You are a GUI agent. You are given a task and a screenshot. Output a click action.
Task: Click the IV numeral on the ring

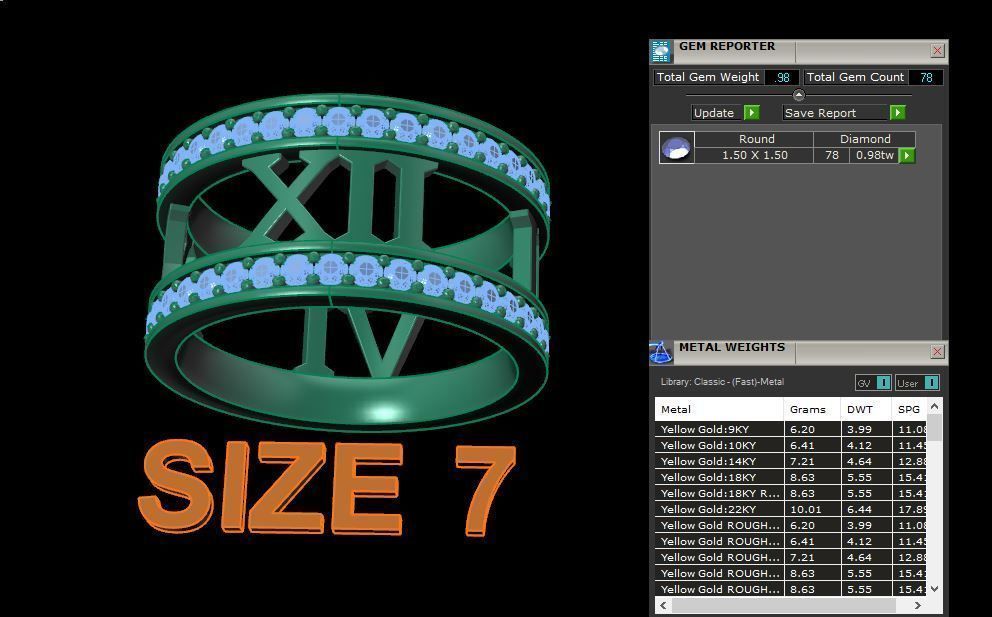359,340
